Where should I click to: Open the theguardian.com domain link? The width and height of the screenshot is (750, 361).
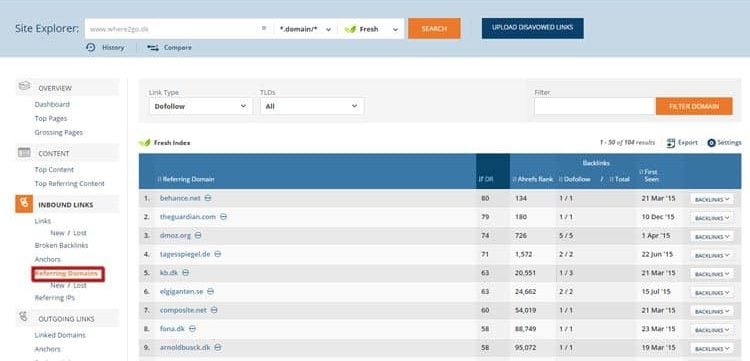click(188, 217)
